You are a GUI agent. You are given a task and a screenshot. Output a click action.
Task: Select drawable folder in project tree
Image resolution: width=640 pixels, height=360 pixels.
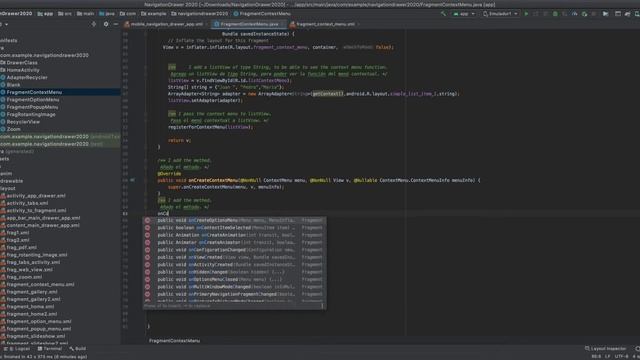click(11, 181)
